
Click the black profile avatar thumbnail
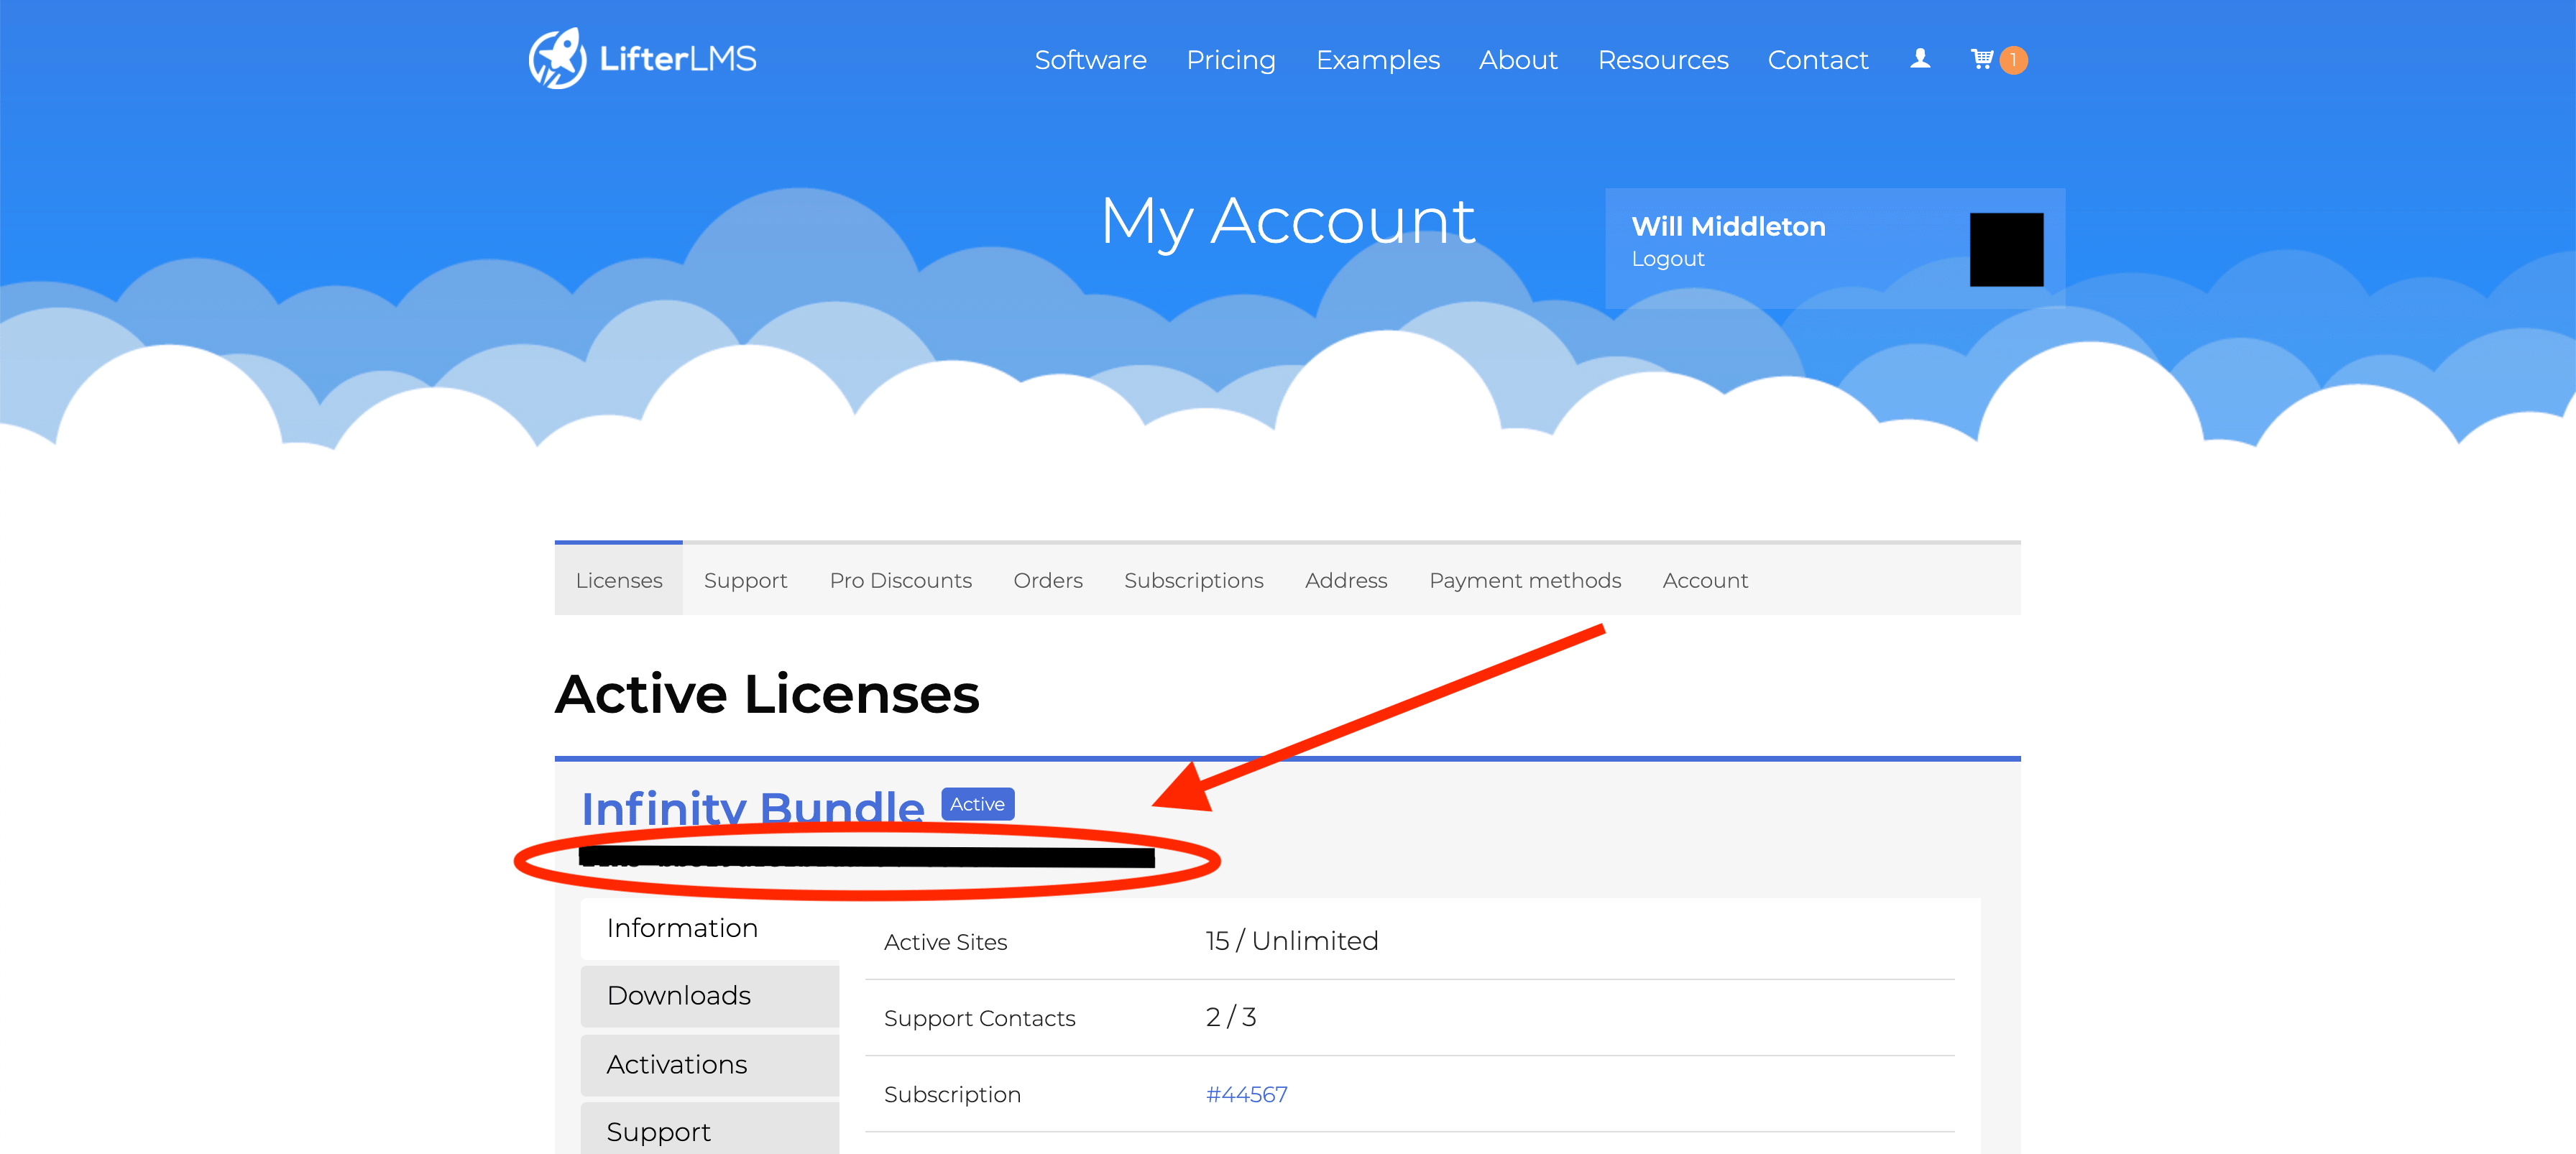(x=2006, y=249)
